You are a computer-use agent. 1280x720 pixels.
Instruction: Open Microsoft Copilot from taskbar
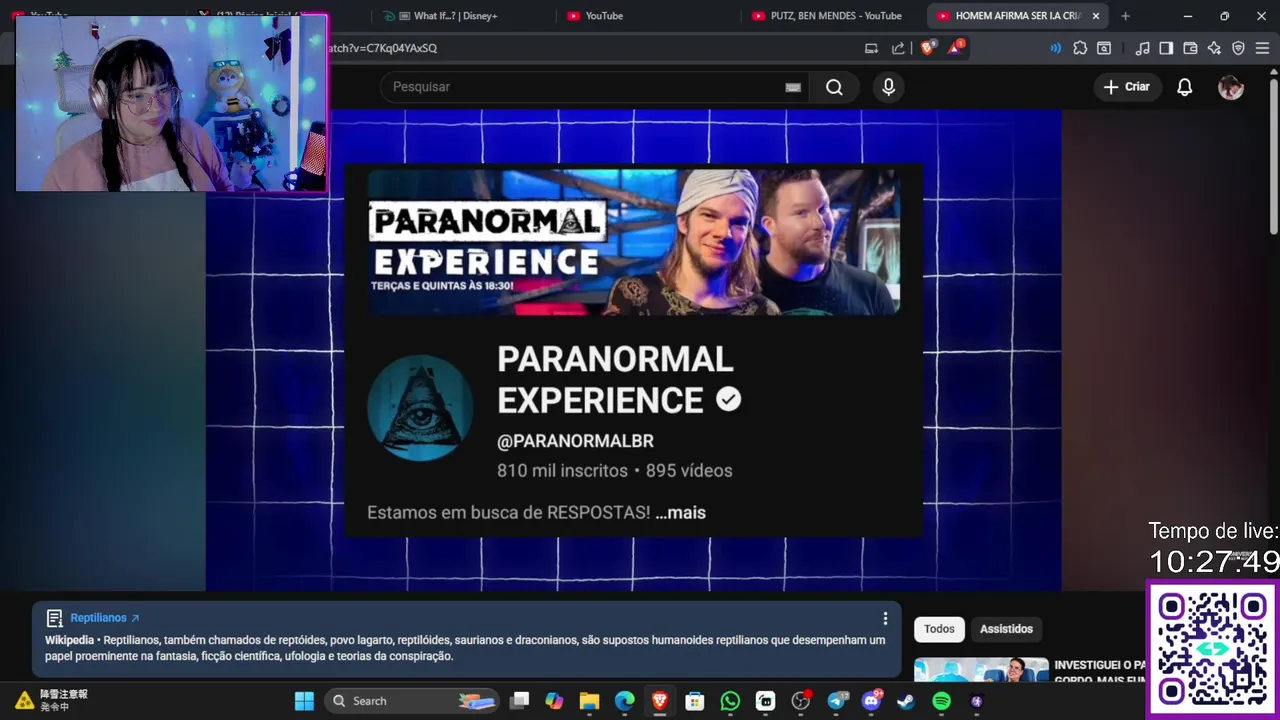click(x=554, y=701)
